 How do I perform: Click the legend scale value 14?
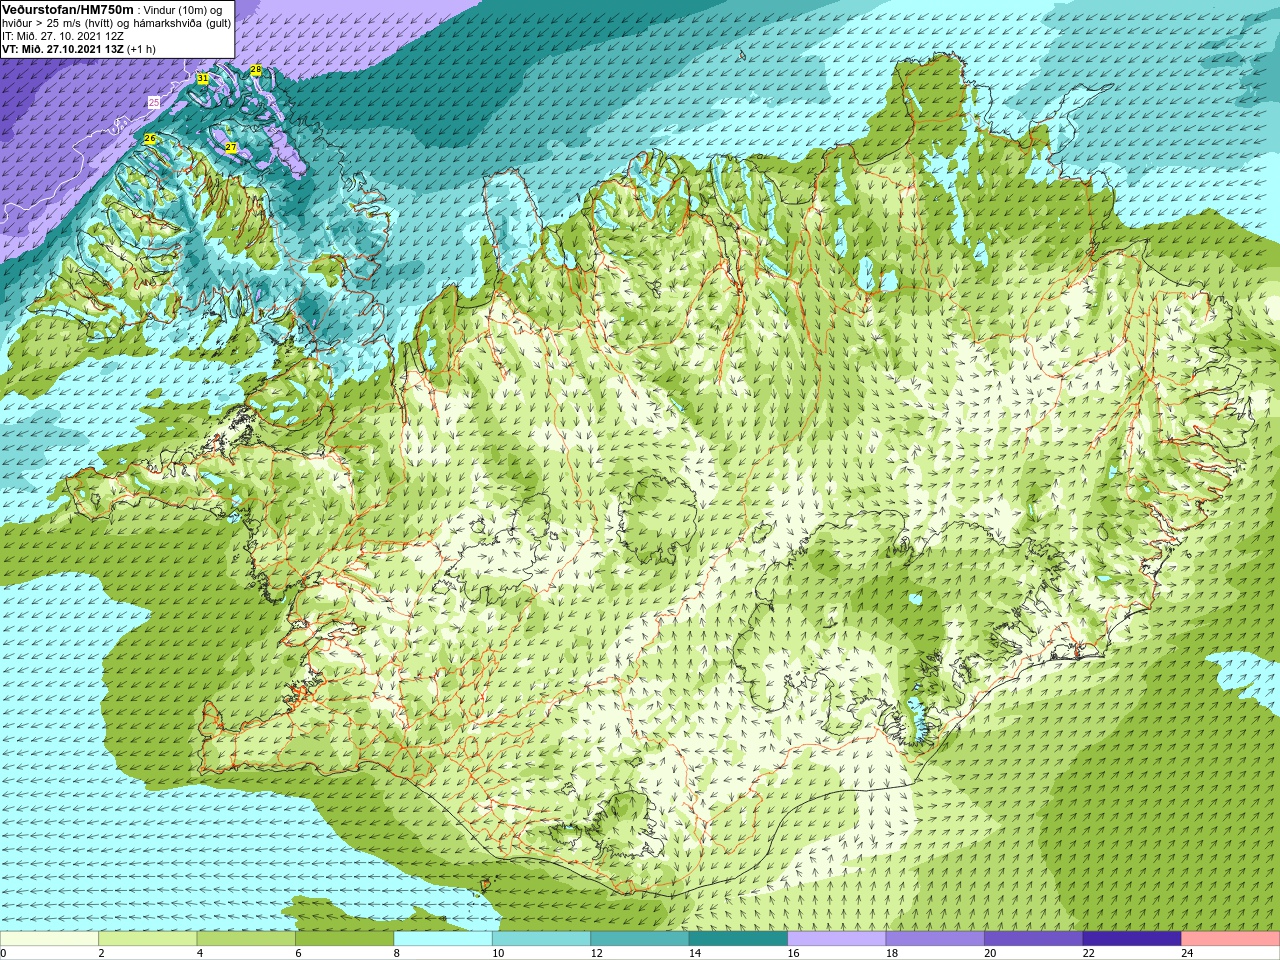coord(695,953)
